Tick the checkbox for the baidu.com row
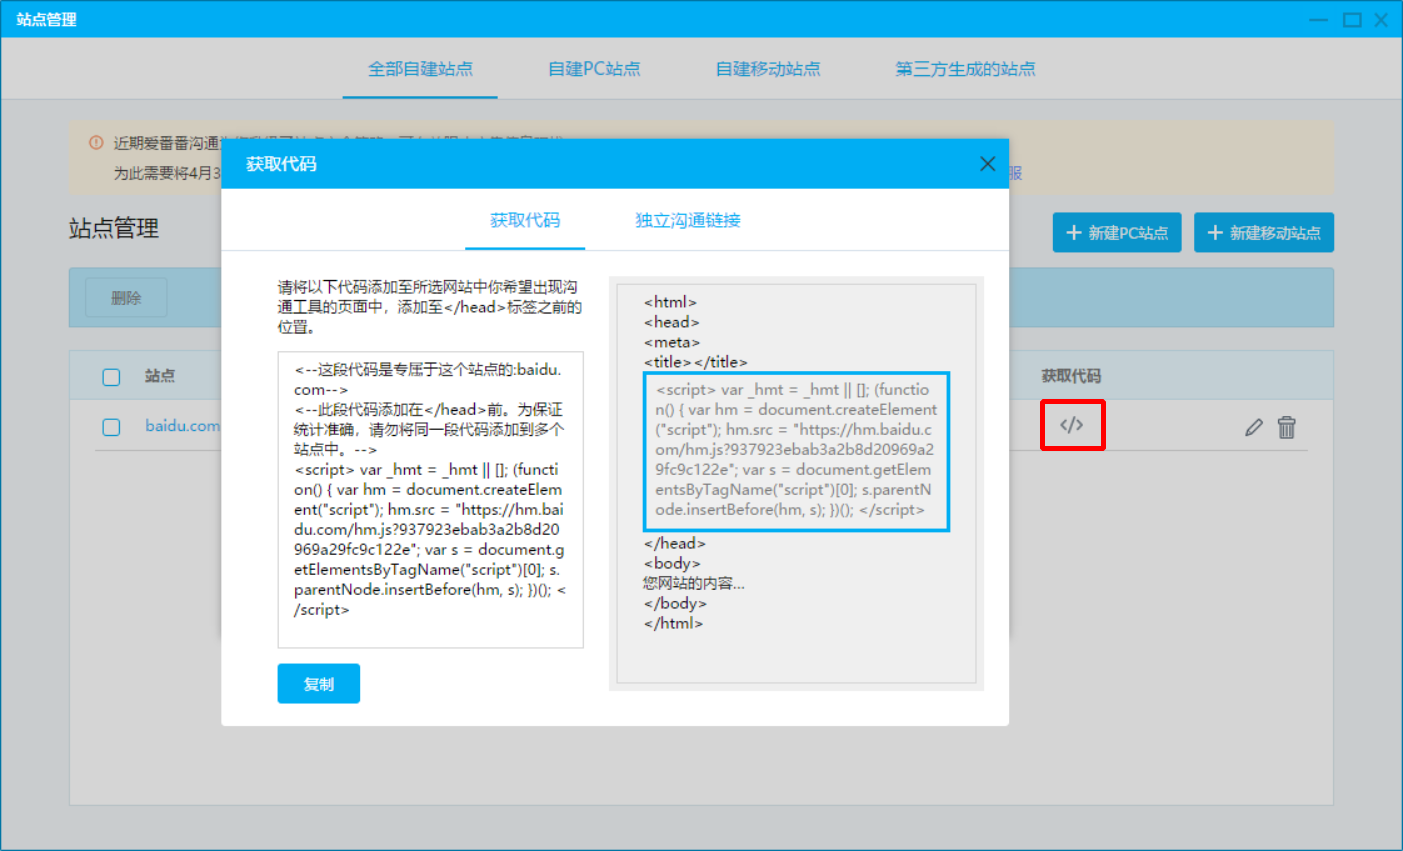1403x851 pixels. [x=111, y=427]
